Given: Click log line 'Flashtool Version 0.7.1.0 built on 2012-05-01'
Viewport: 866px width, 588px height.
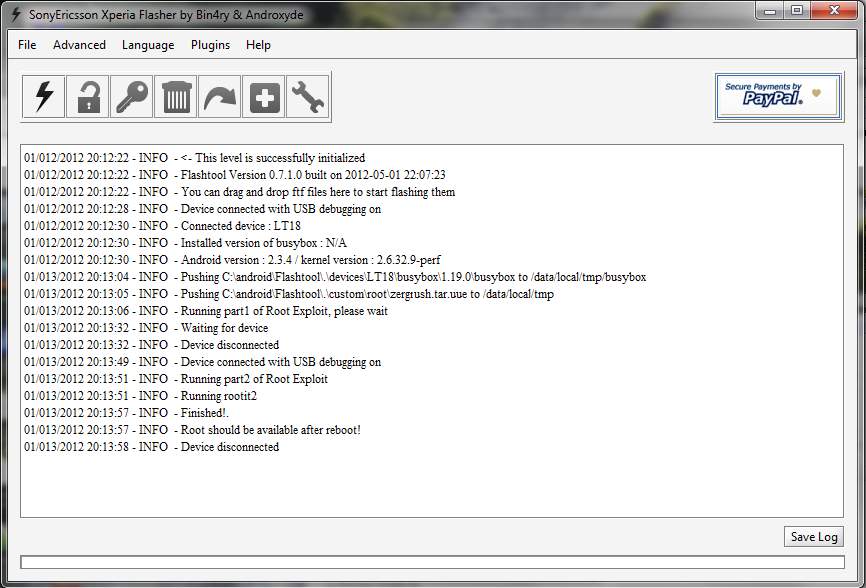Looking at the screenshot, I should point(235,175).
